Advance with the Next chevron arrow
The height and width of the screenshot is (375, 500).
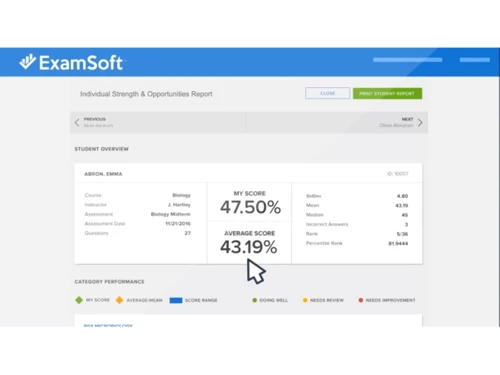(x=420, y=123)
